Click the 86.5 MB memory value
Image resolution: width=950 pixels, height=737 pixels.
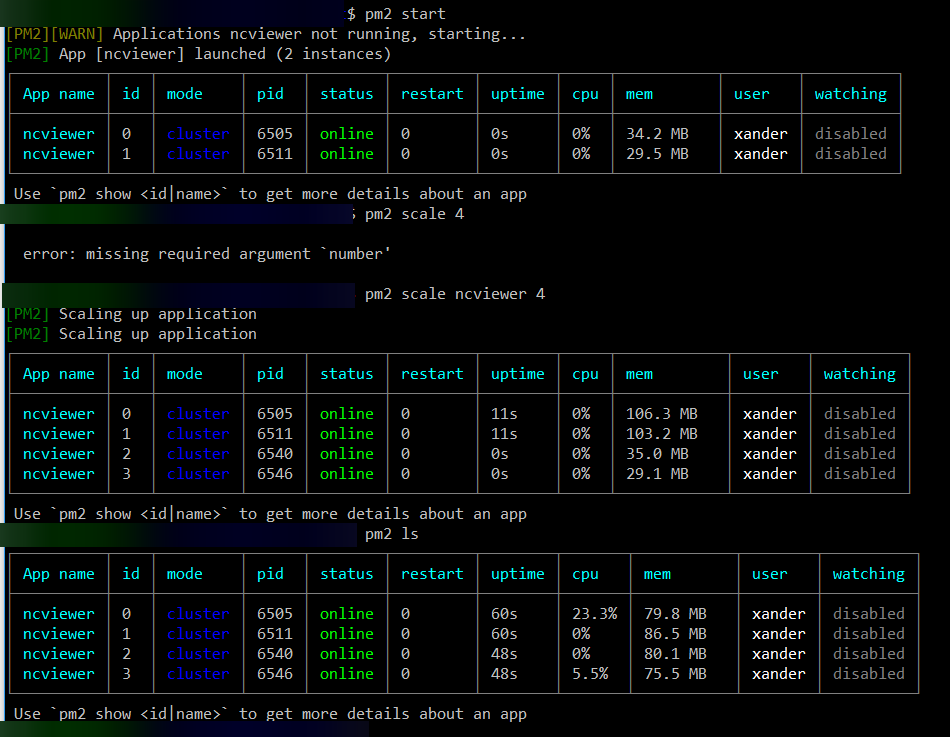pos(676,634)
